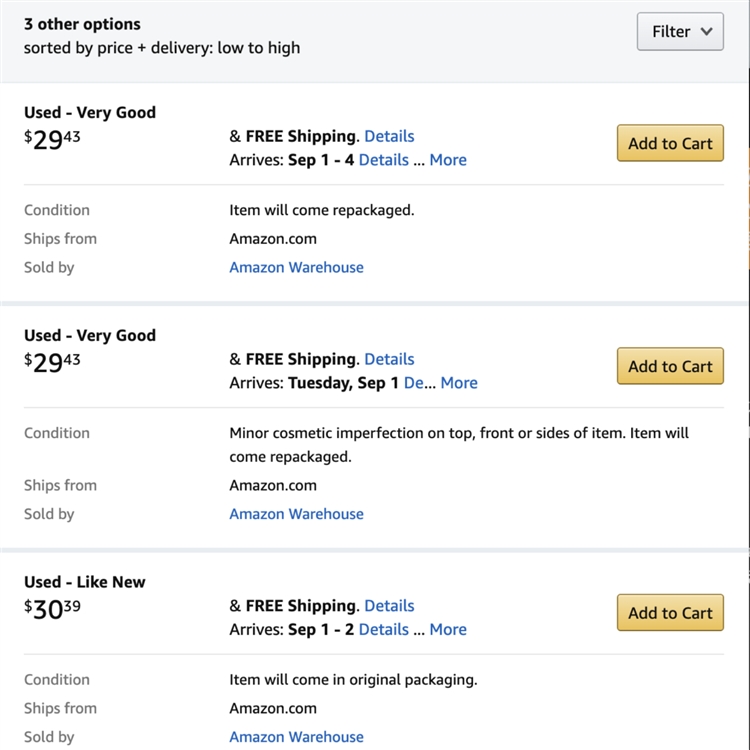Open Amazon Warehouse seller link in the topmost offer
Screen dimensions: 750x750
tap(296, 267)
